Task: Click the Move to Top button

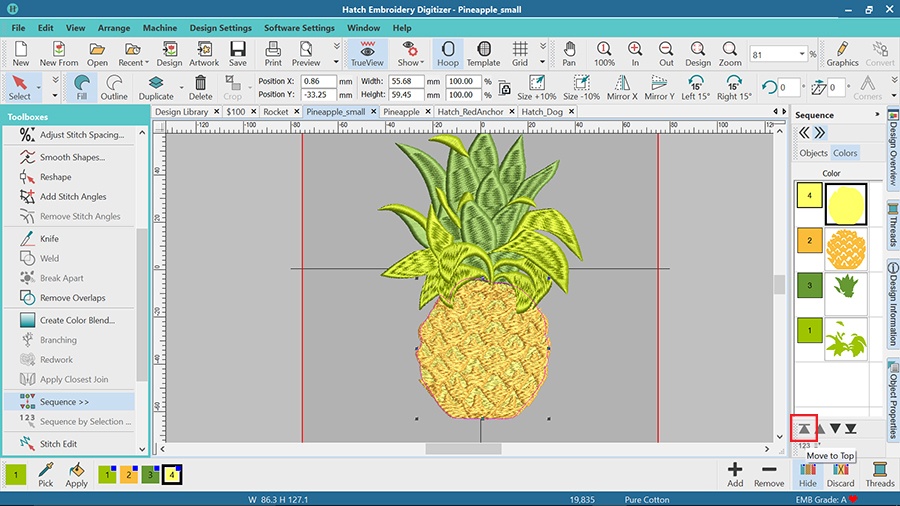Action: 804,429
